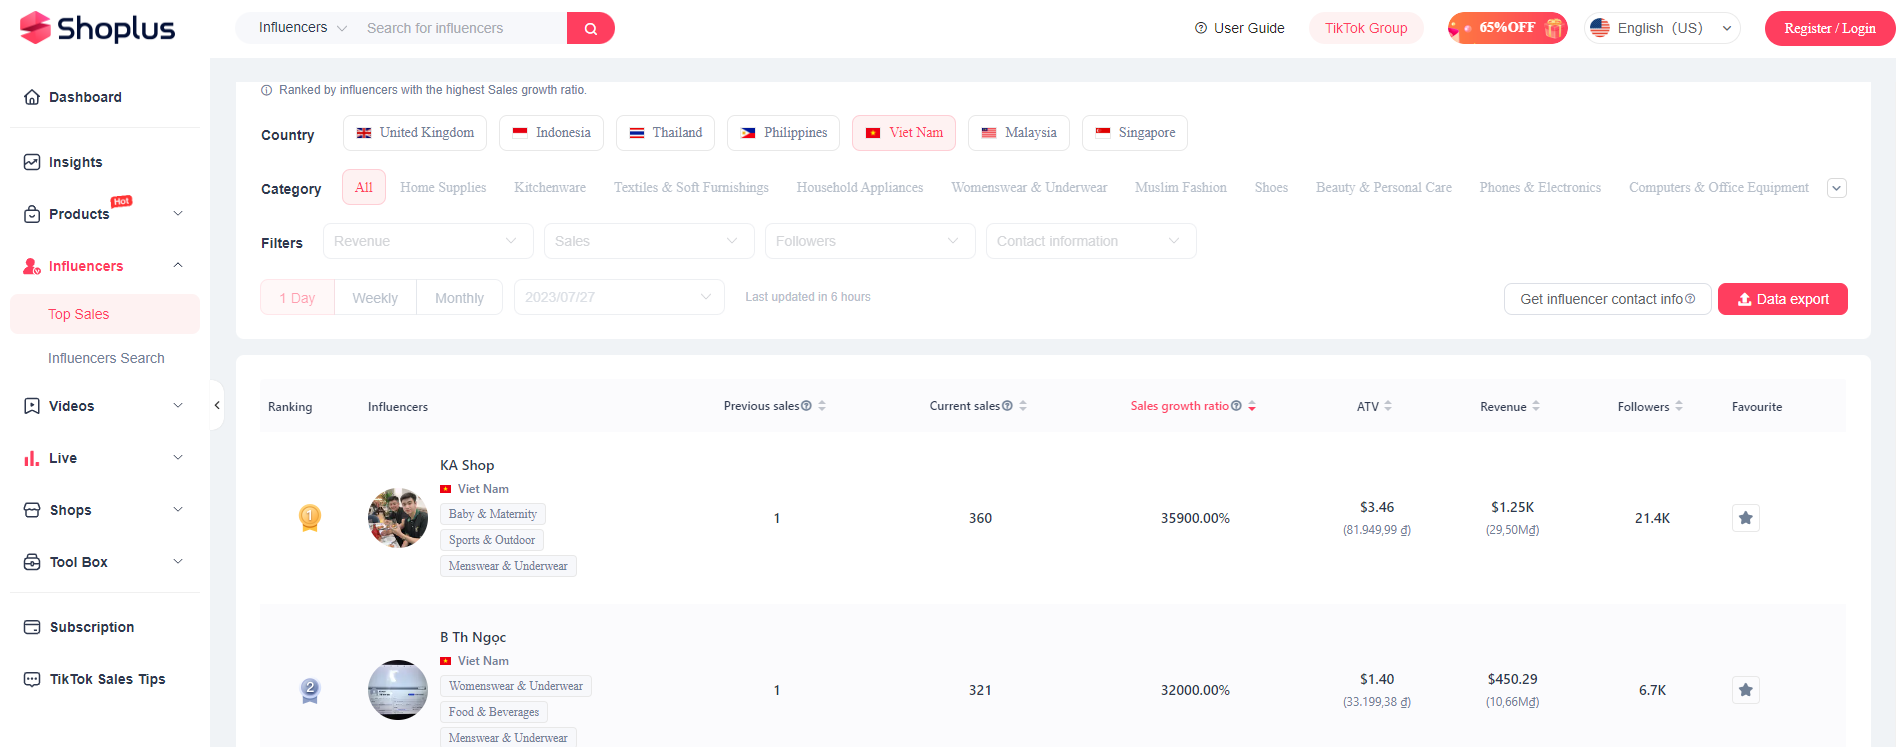Switch to the Weekly tab
The height and width of the screenshot is (747, 1896).
click(x=375, y=298)
